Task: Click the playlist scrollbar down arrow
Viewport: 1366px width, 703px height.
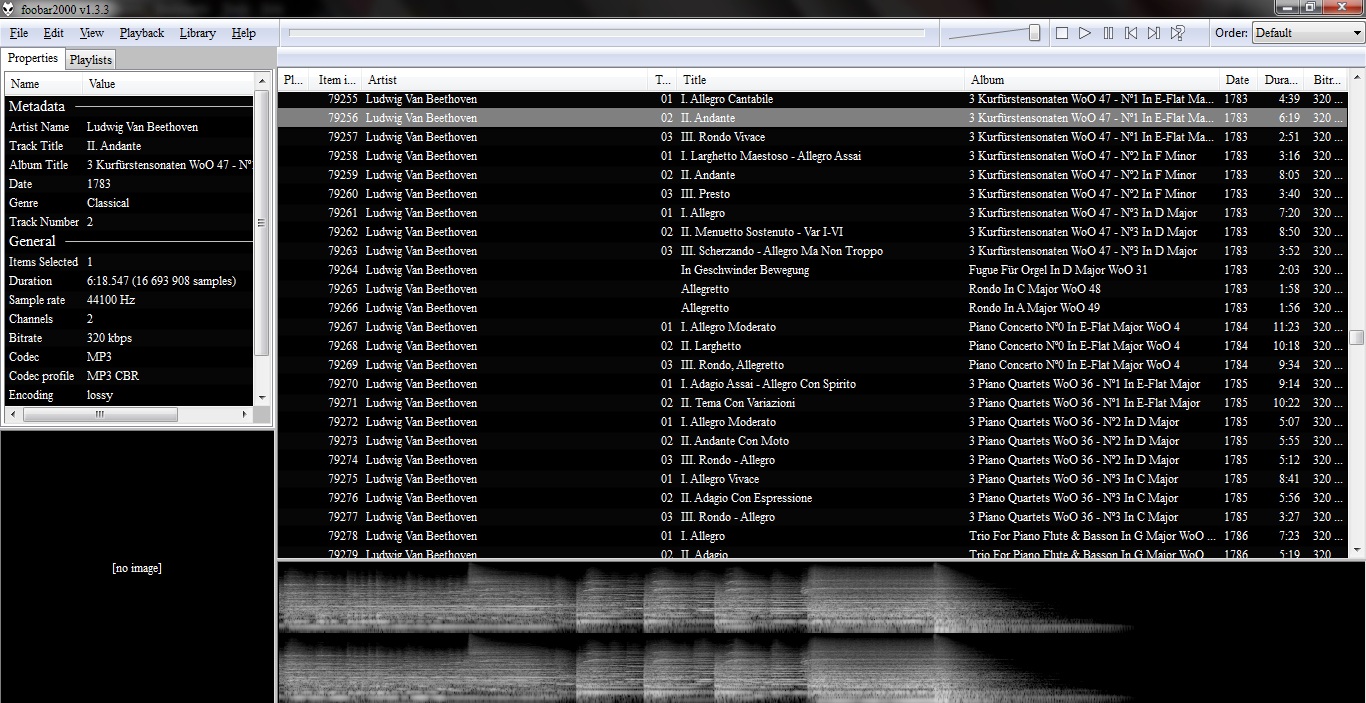Action: (x=1356, y=550)
